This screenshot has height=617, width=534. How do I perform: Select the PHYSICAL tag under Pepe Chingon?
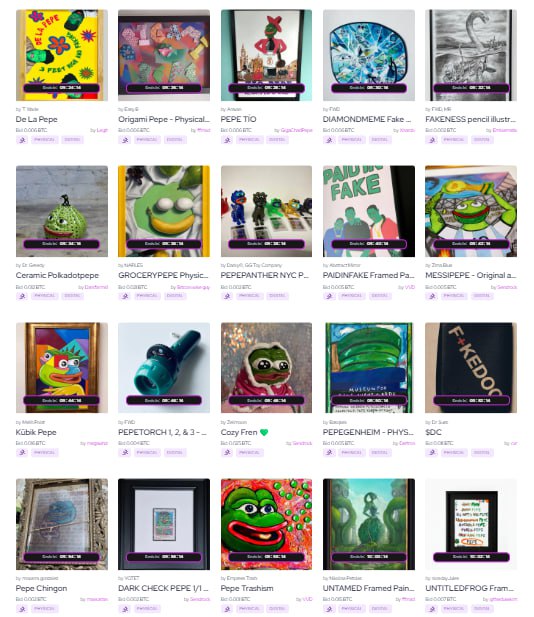point(44,609)
